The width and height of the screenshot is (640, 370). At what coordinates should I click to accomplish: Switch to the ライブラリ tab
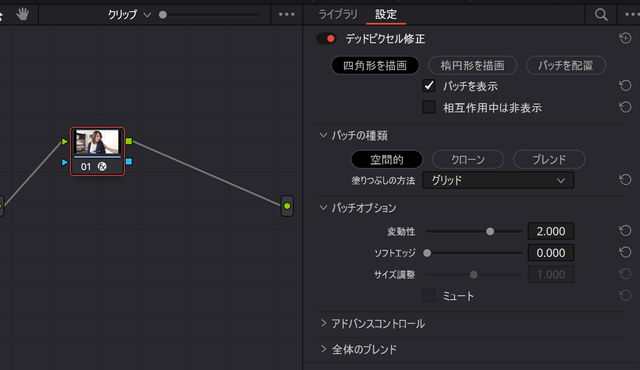click(x=338, y=15)
